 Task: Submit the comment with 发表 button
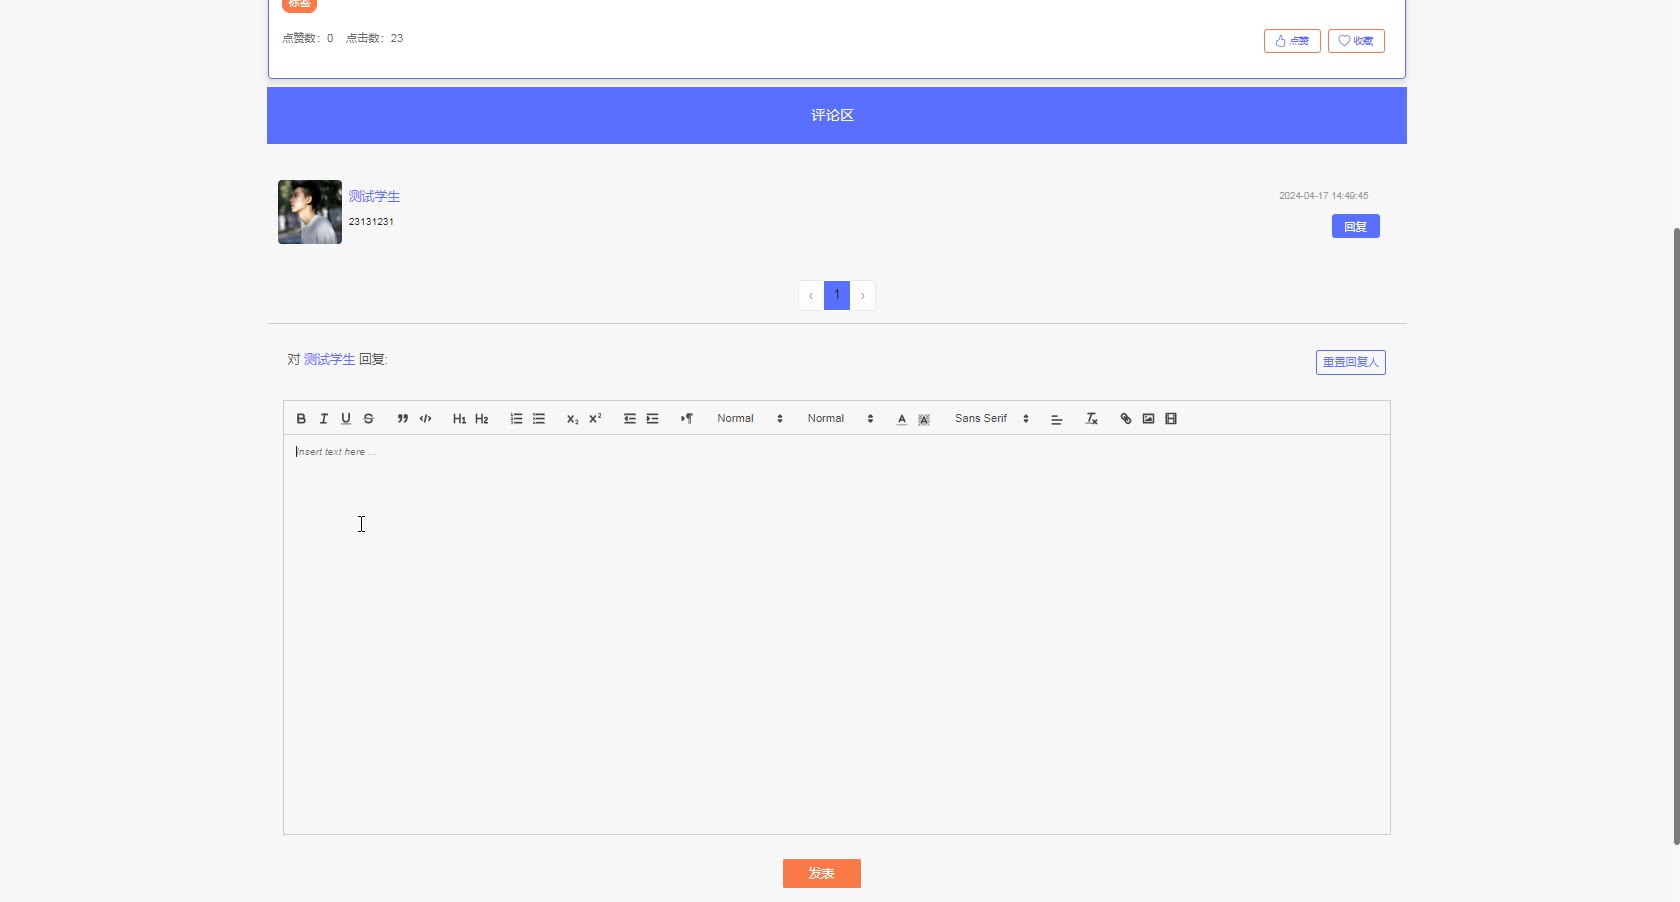(821, 873)
